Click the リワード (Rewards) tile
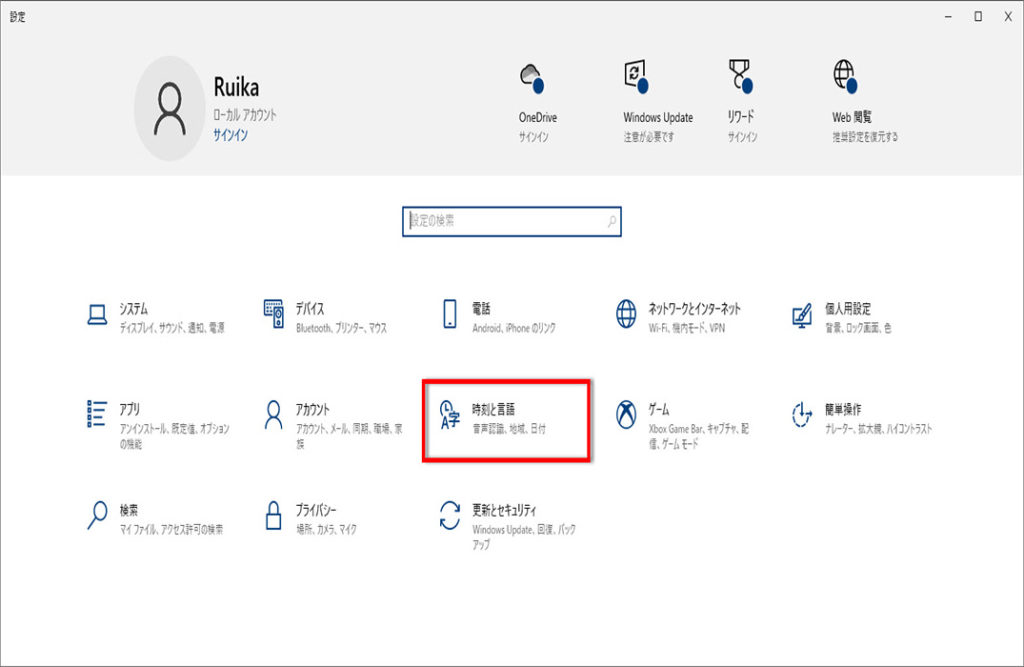 tap(741, 100)
